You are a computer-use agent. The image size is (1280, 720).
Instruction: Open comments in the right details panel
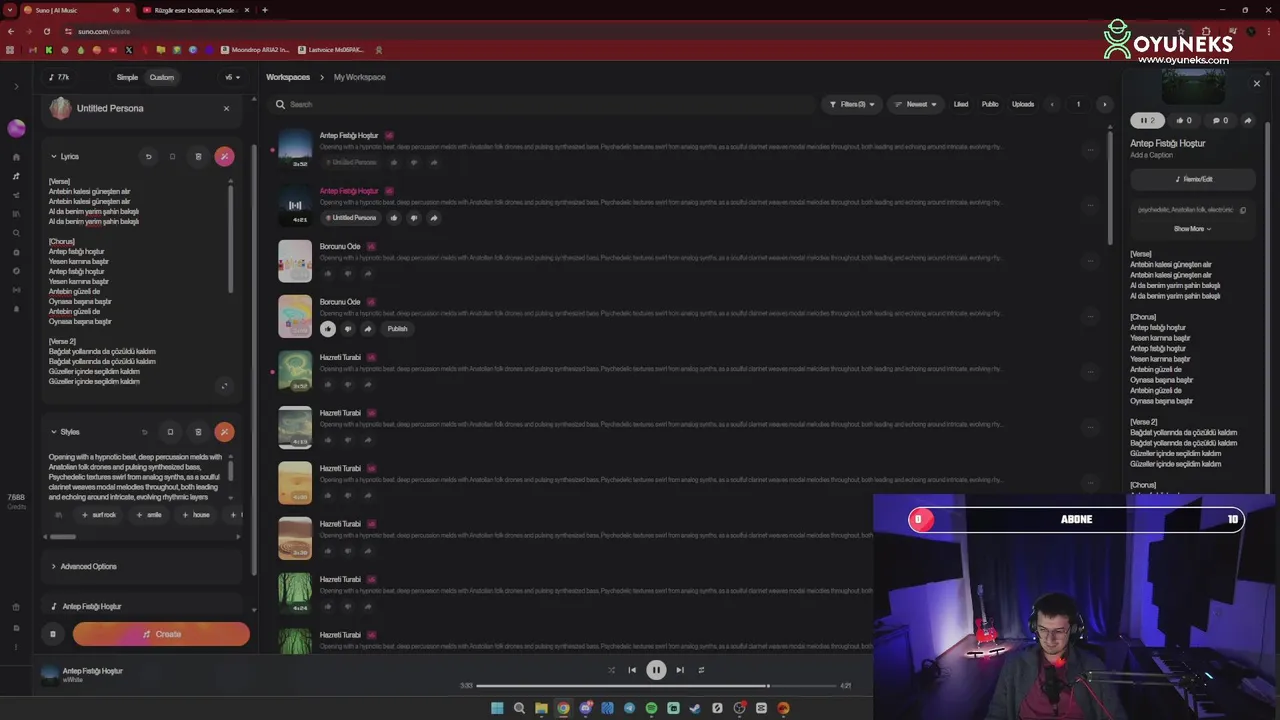pos(1220,121)
